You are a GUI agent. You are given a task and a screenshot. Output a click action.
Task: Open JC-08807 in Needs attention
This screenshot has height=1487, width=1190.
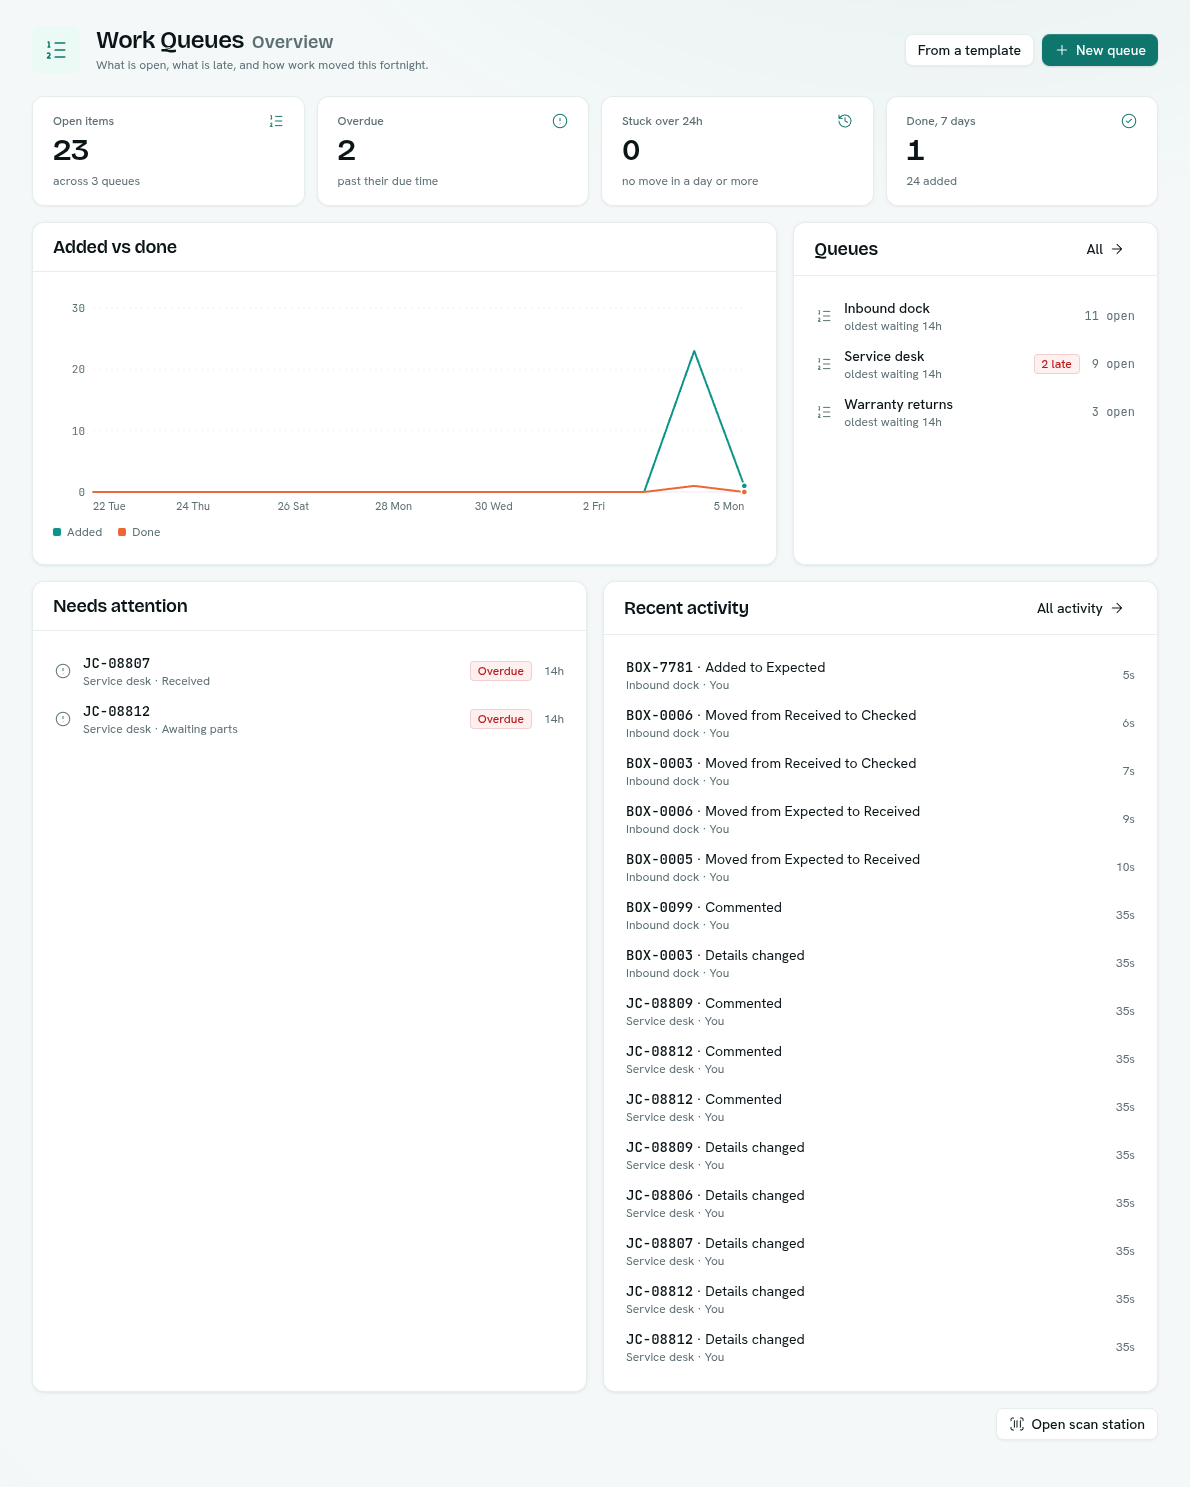(x=309, y=671)
